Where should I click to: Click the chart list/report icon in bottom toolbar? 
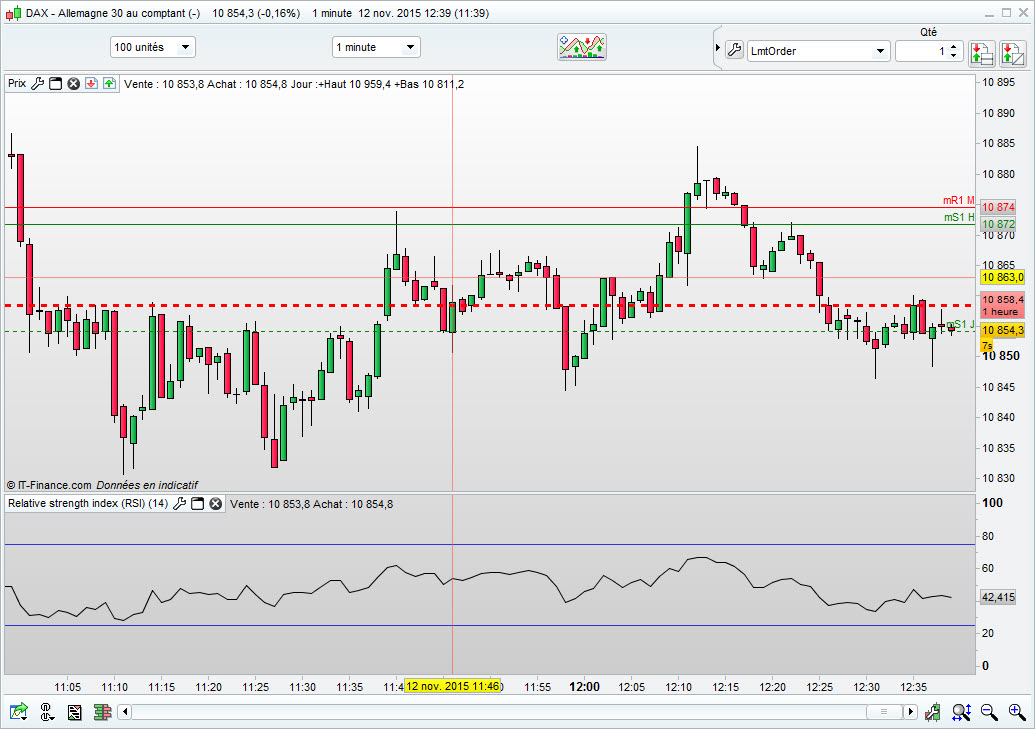tap(75, 712)
